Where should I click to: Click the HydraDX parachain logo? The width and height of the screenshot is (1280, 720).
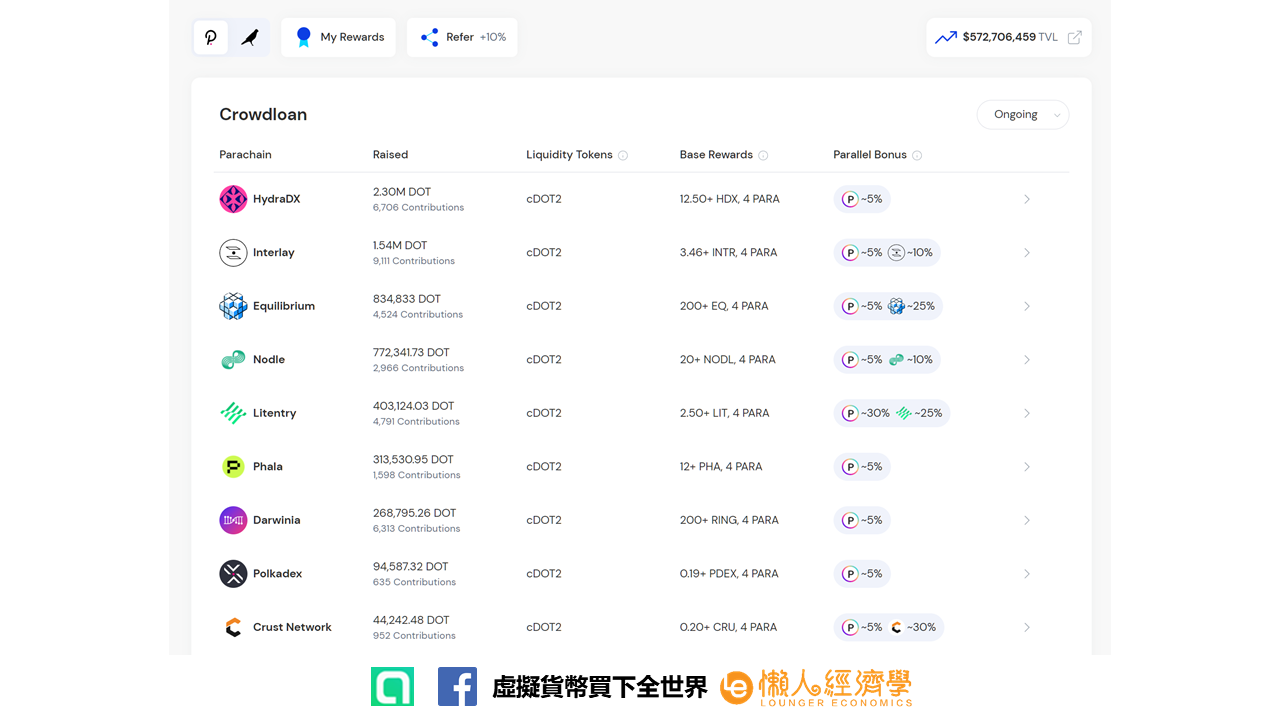tap(233, 199)
